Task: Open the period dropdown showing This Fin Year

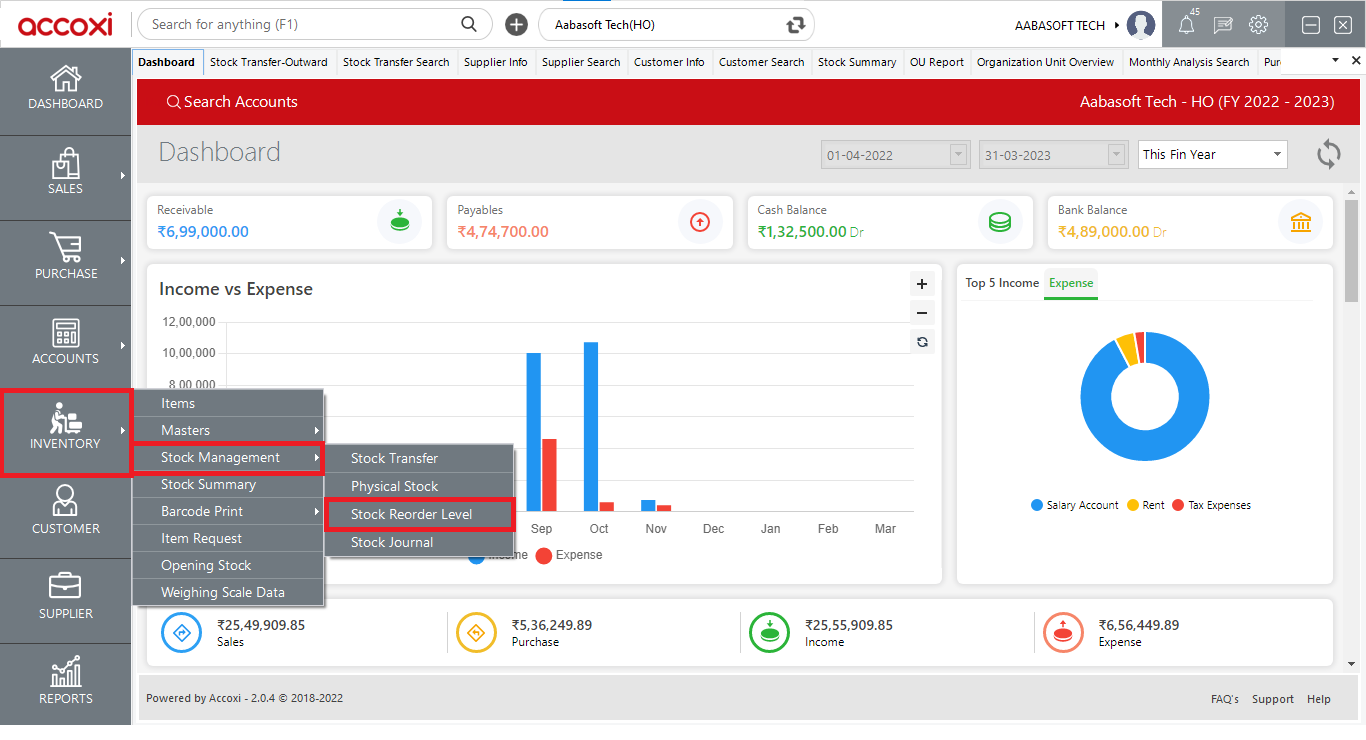Action: point(1213,154)
